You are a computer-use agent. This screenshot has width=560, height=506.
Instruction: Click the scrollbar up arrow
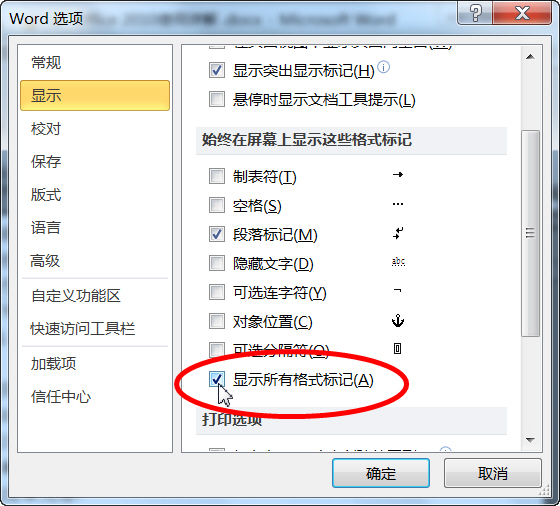[530, 57]
